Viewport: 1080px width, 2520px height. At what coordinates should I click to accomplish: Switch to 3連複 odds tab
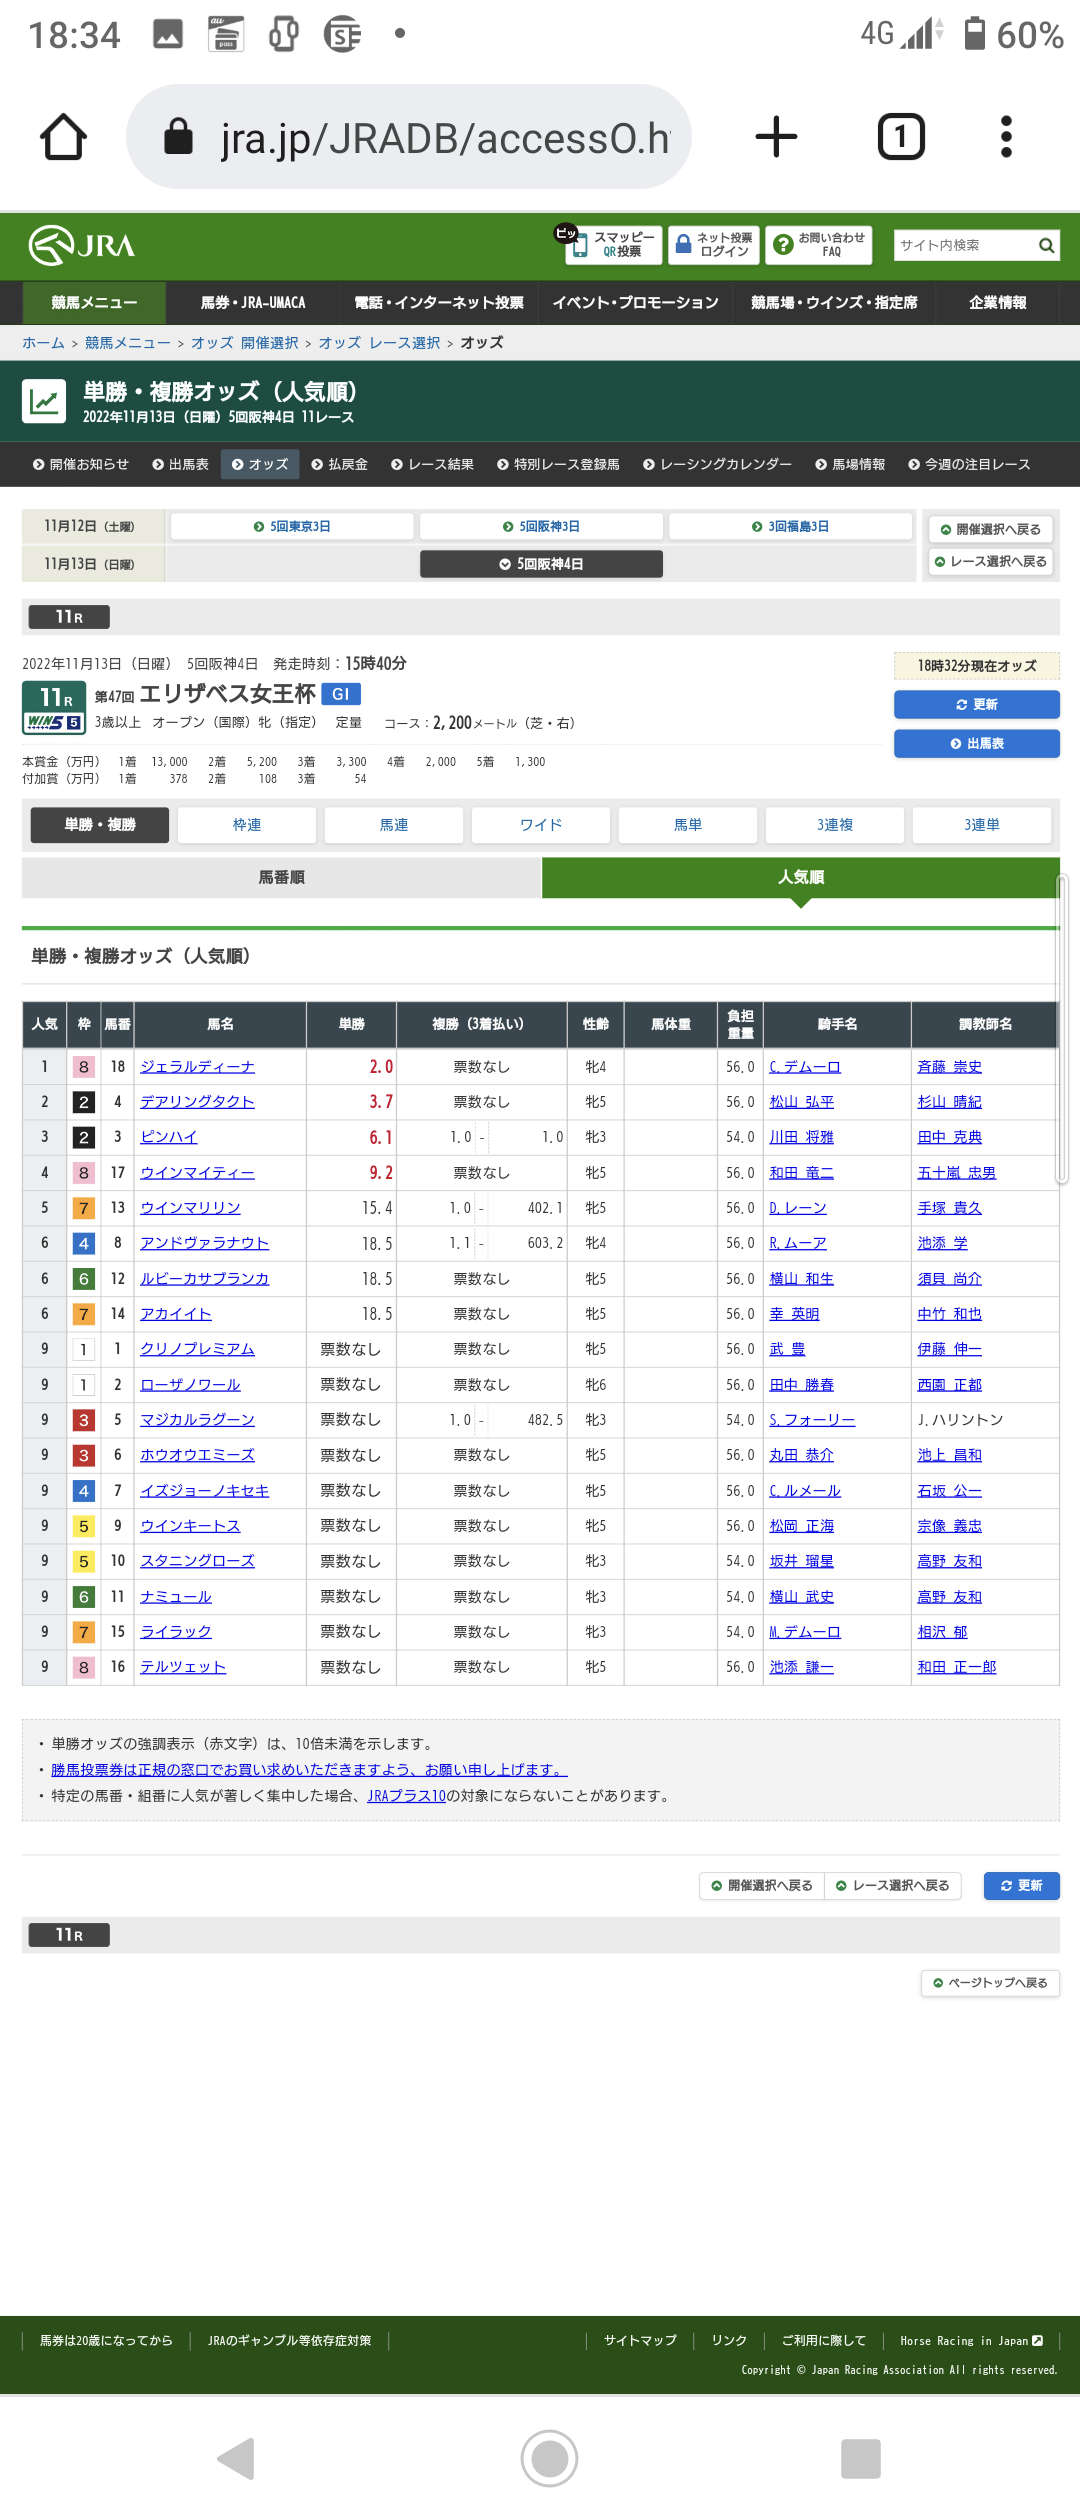(x=835, y=825)
